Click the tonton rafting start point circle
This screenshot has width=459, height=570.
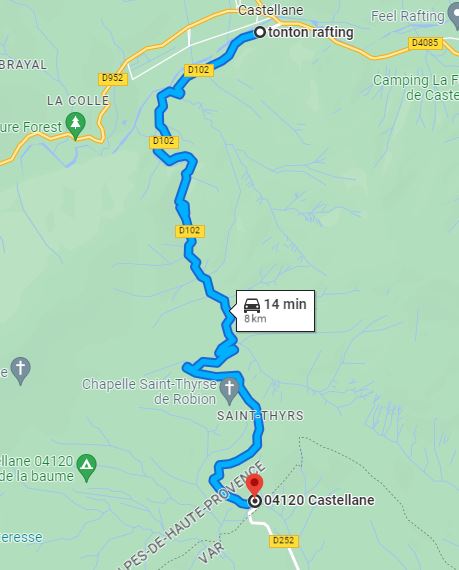pos(260,32)
